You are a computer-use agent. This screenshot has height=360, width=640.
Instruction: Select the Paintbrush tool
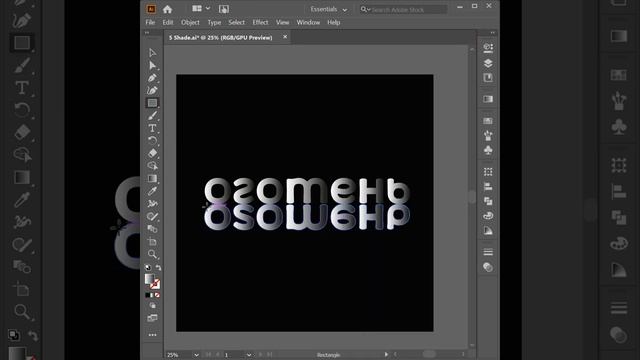tap(152, 116)
